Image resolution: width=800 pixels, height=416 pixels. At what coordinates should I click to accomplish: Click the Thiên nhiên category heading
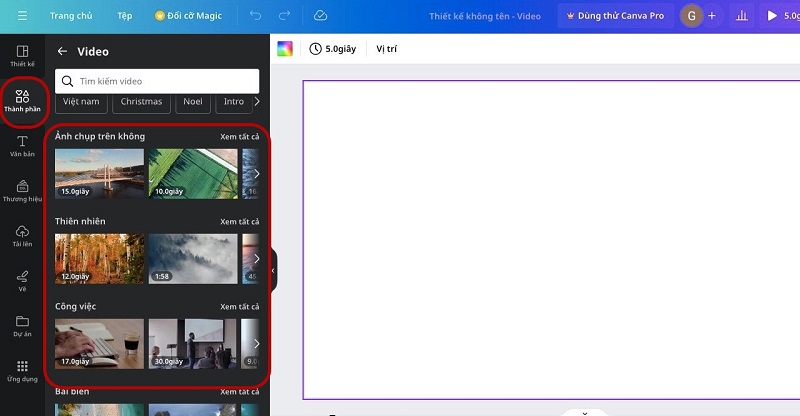click(80, 221)
